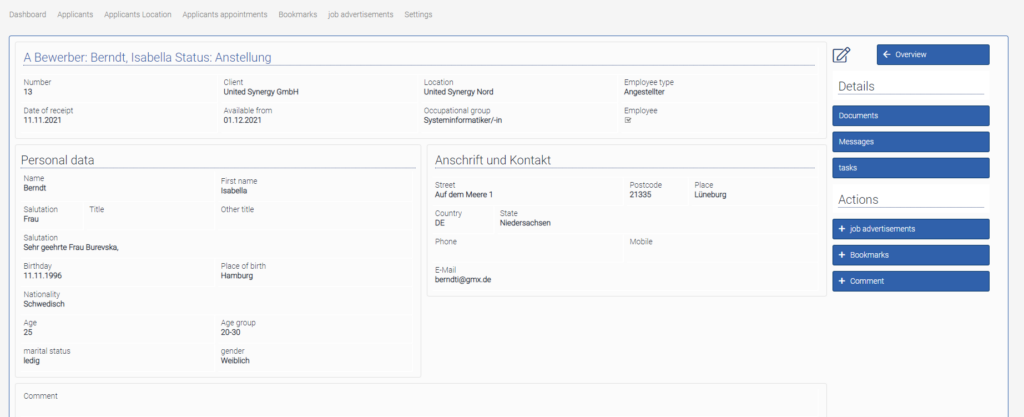Open the Settings menu item

419,15
